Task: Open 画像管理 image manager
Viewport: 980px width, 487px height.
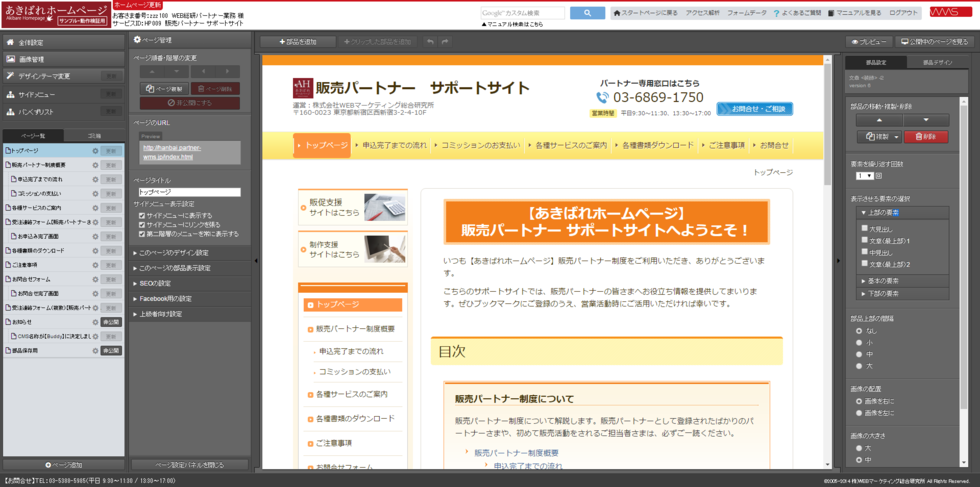Action: click(31, 60)
